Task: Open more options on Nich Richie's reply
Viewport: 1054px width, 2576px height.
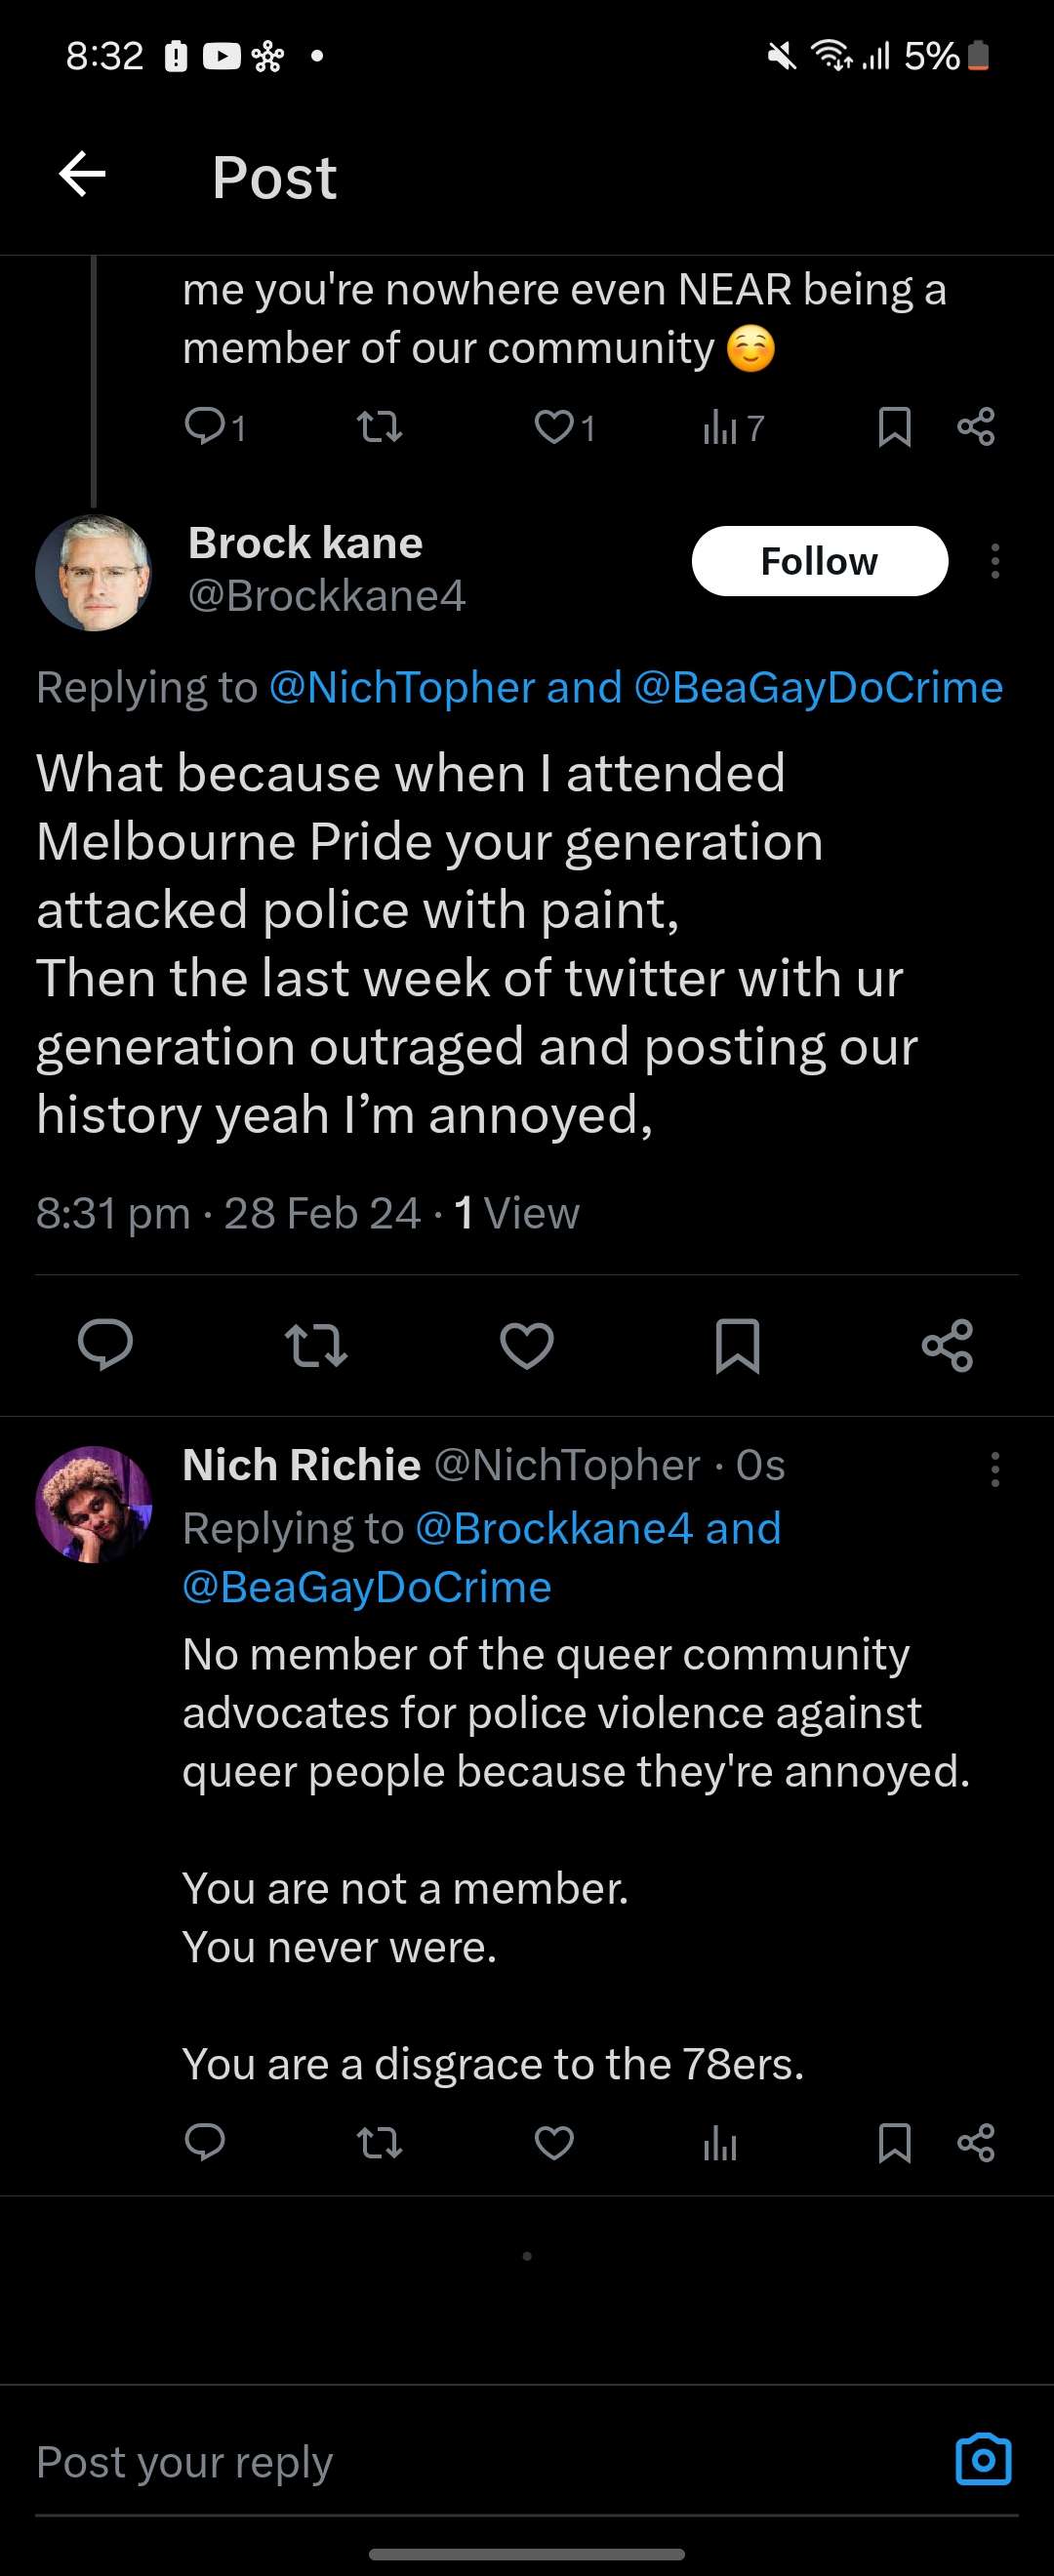Action: click(994, 1469)
